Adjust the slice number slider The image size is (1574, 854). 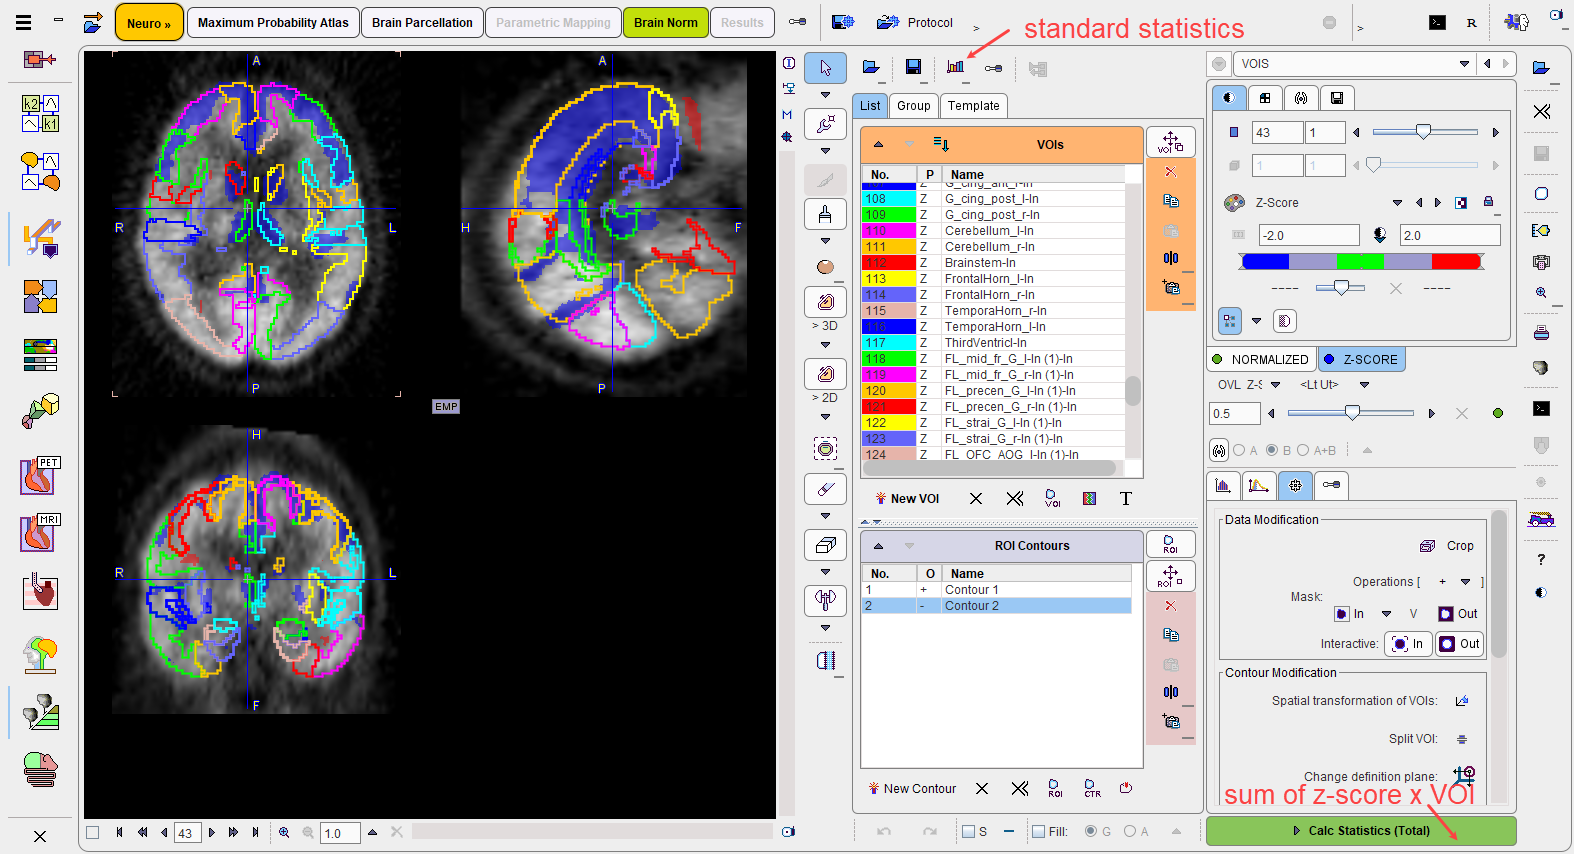[x=1424, y=132]
